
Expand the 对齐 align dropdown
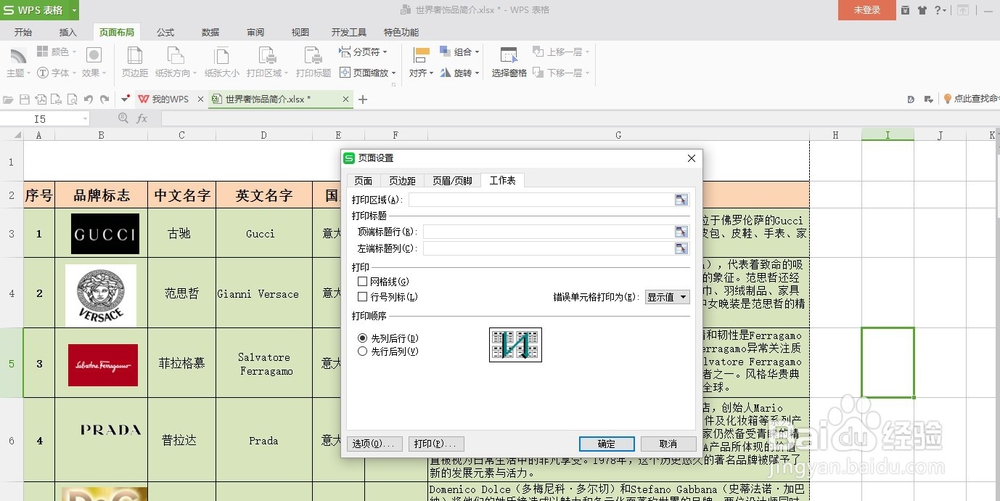click(432, 73)
